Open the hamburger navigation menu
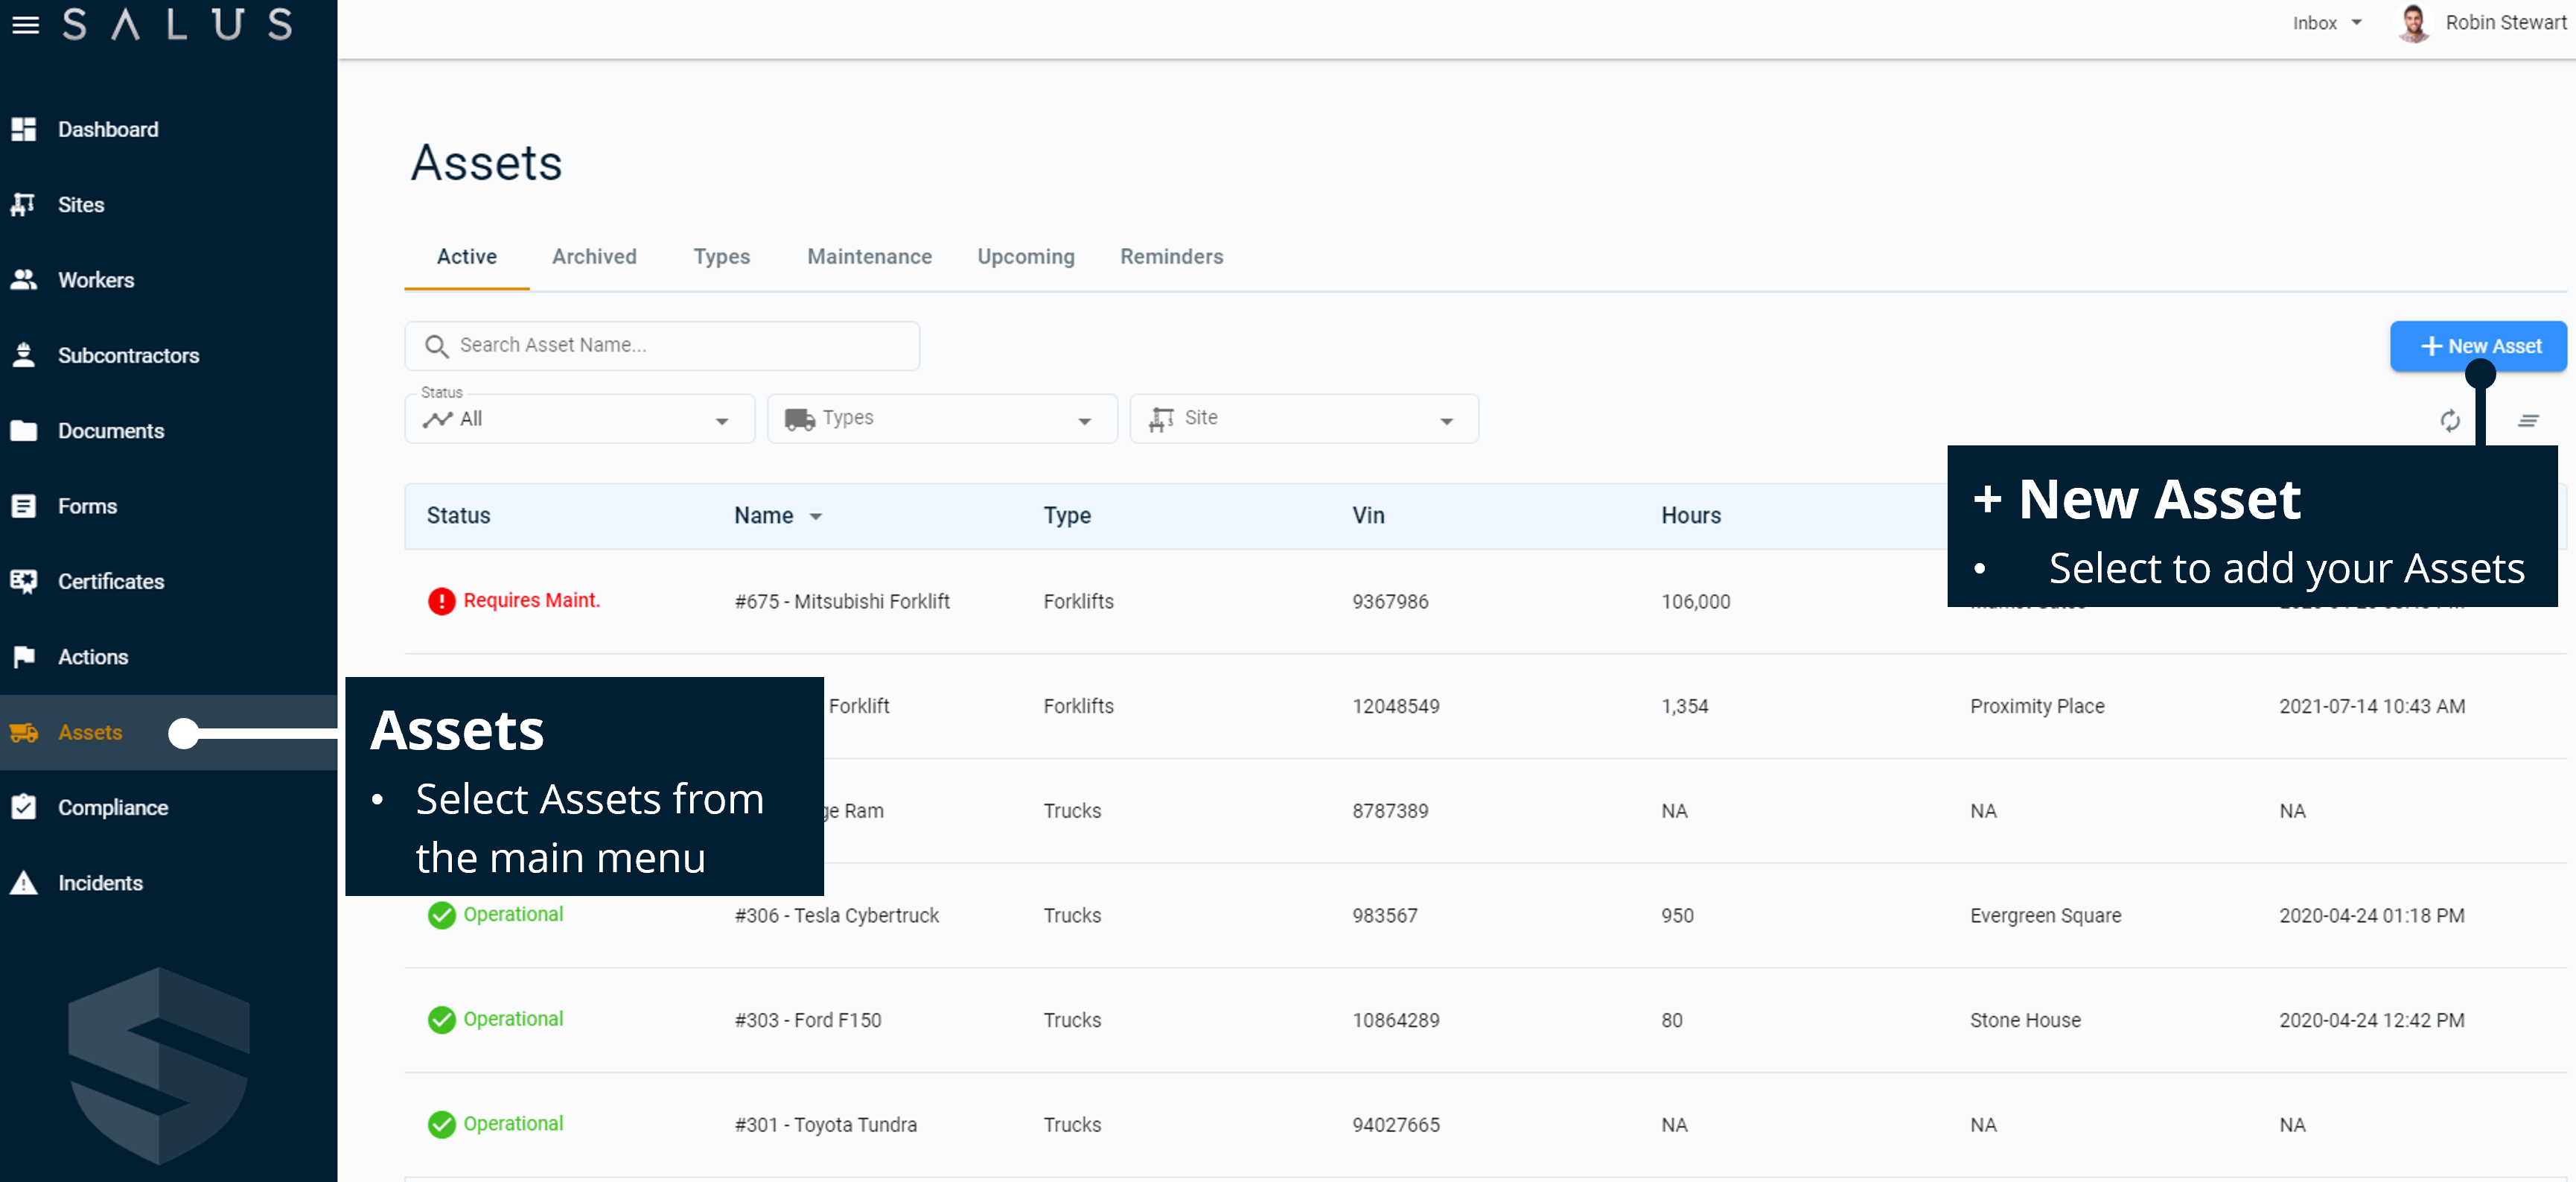 [25, 25]
